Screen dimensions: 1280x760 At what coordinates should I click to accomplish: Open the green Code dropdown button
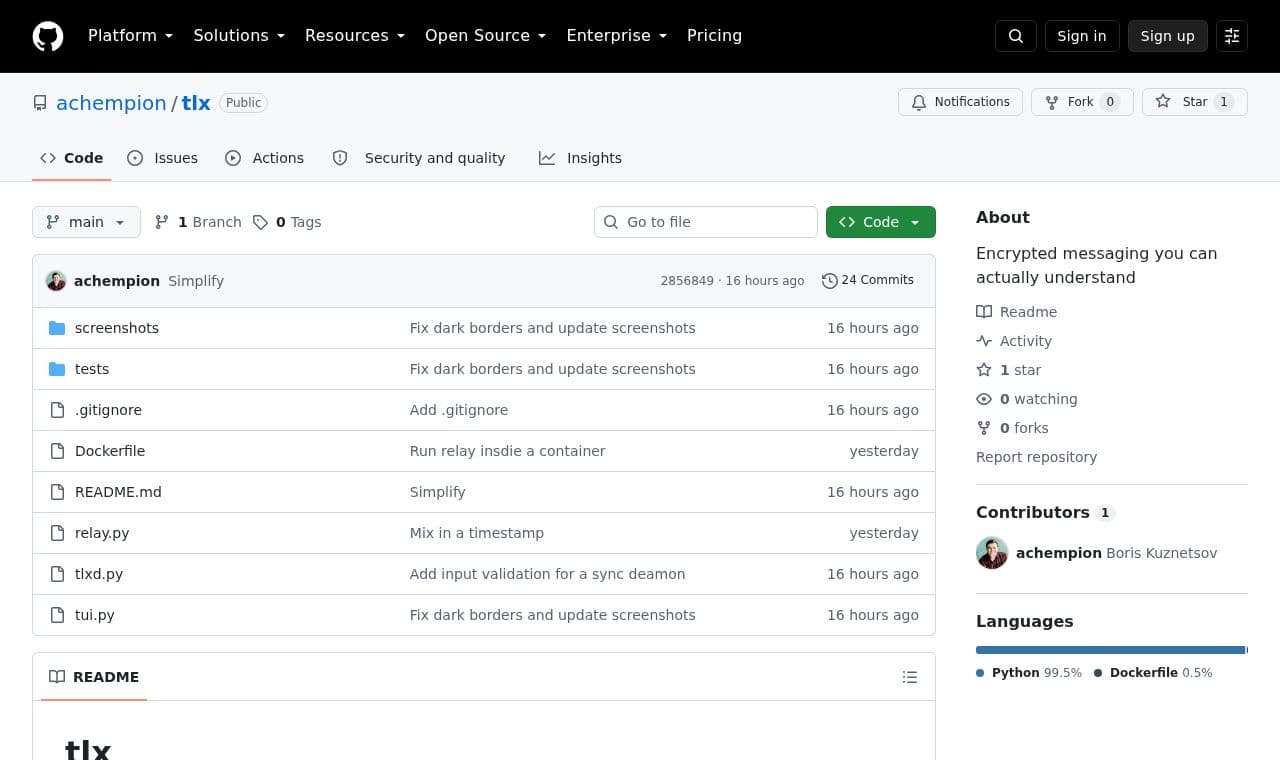click(x=881, y=222)
